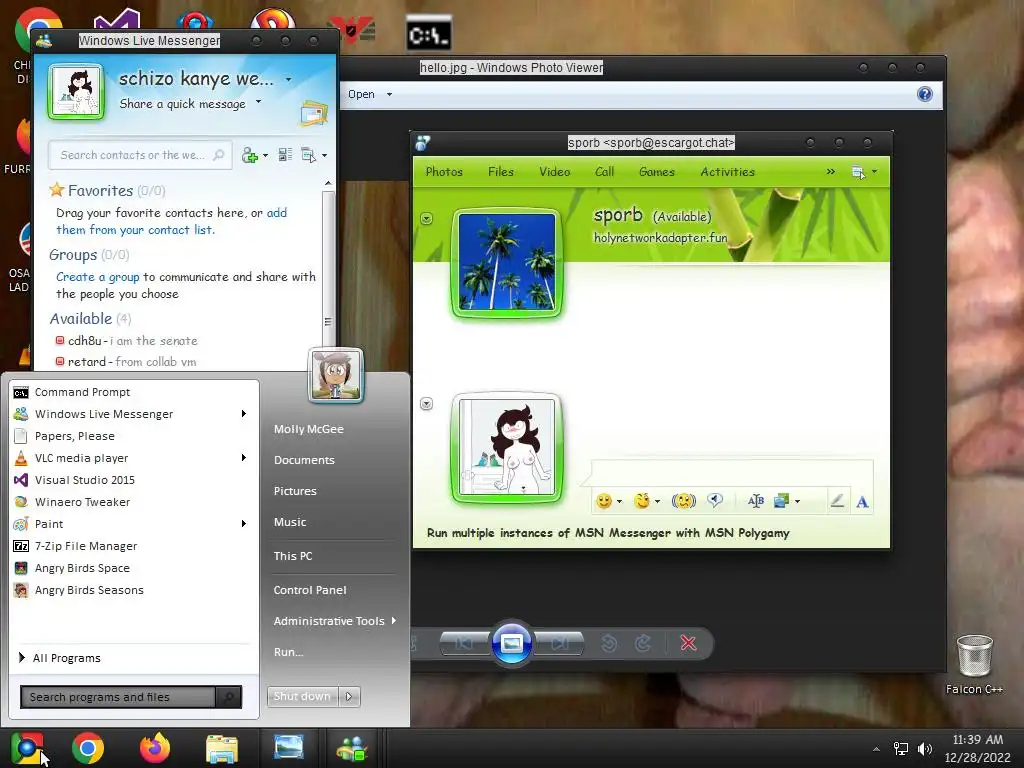Image resolution: width=1024 pixels, height=768 pixels.
Task: Open the command prompt desktop icon
Action: point(428,33)
